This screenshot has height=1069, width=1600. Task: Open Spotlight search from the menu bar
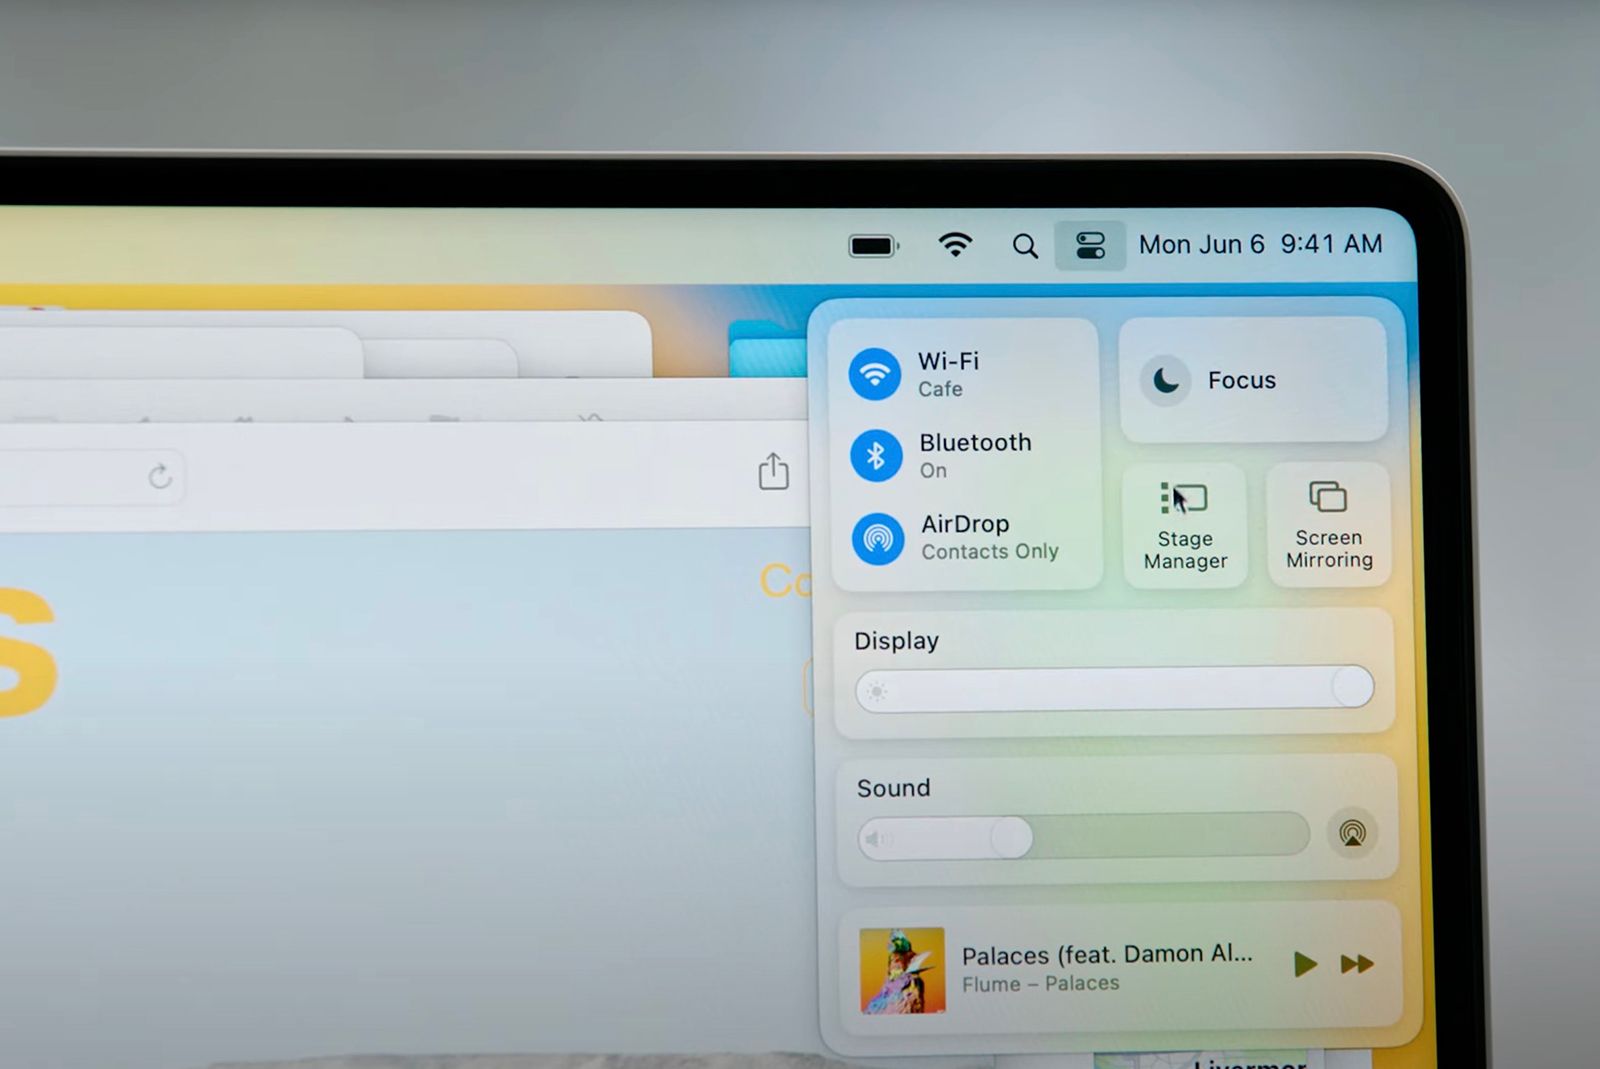tap(1024, 245)
